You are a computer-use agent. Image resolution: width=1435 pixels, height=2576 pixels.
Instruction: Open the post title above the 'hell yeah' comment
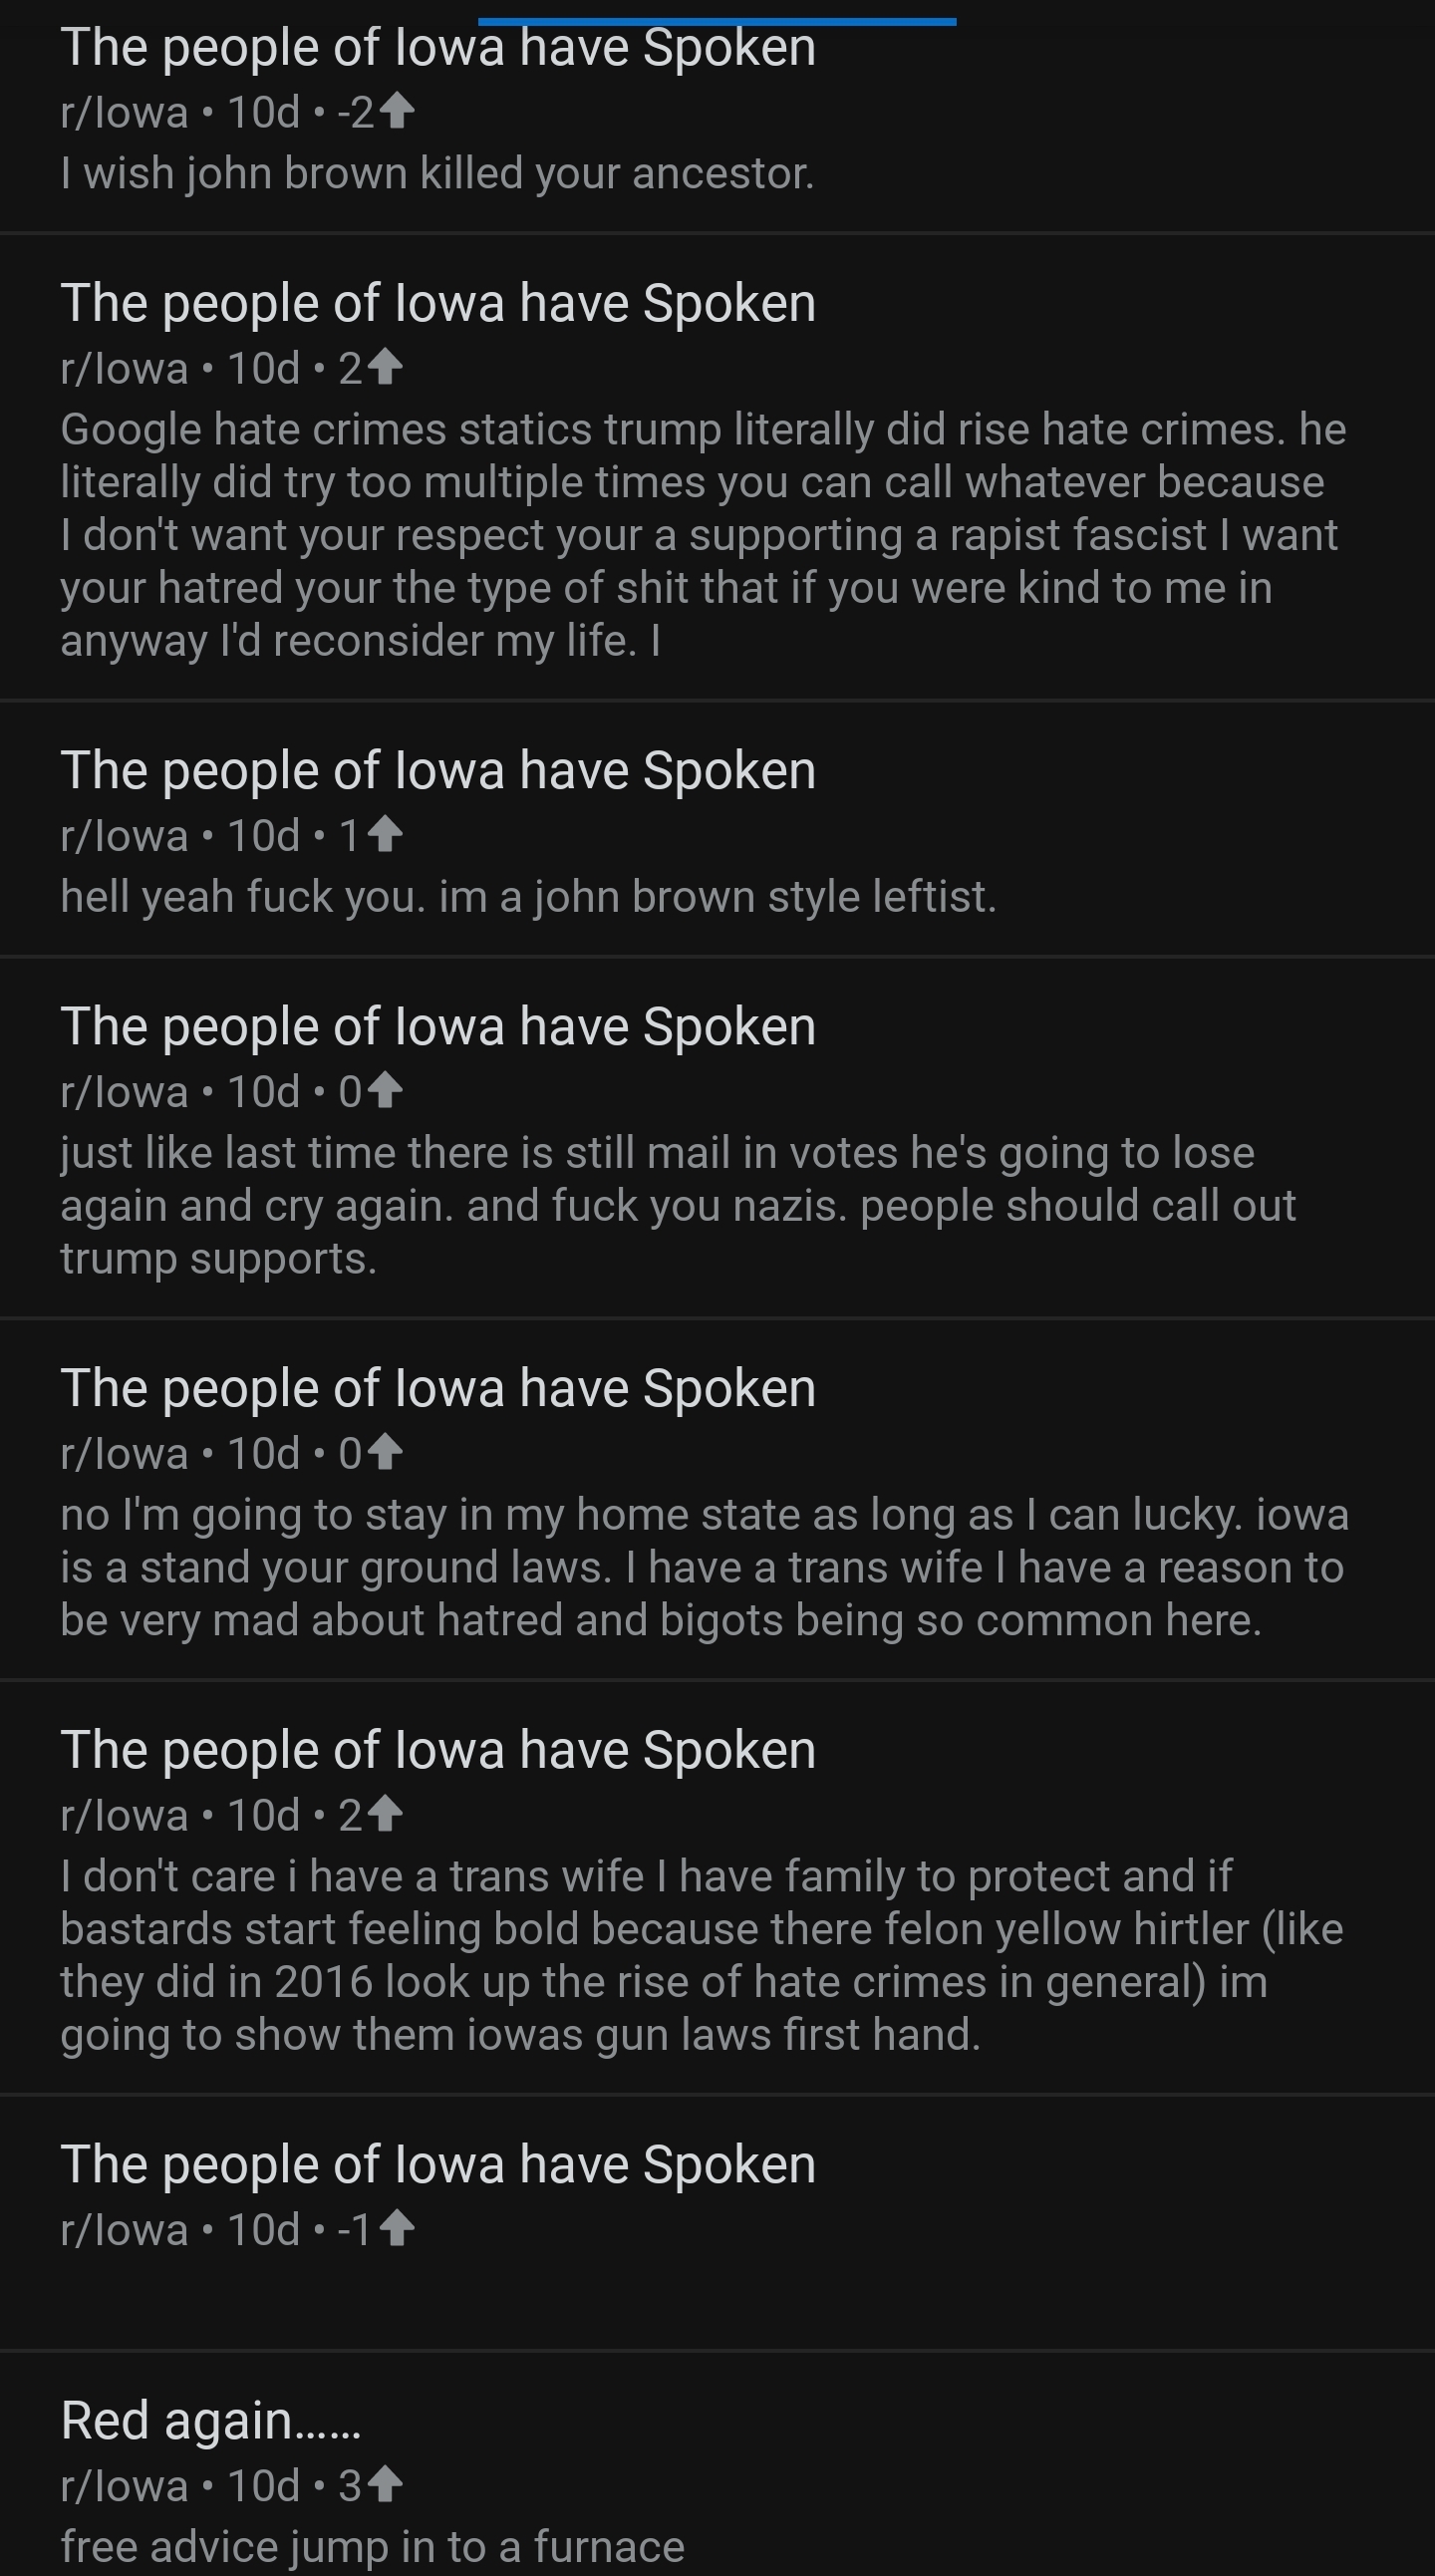438,771
